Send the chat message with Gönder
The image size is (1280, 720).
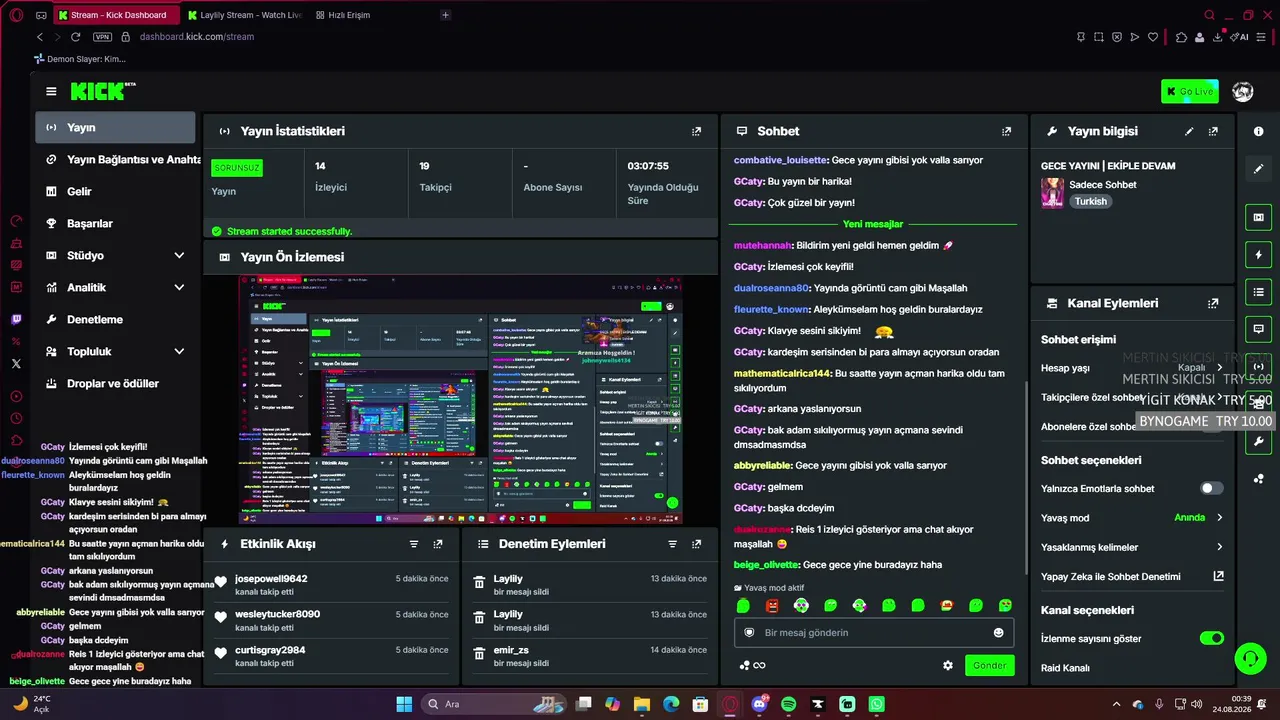coord(989,665)
